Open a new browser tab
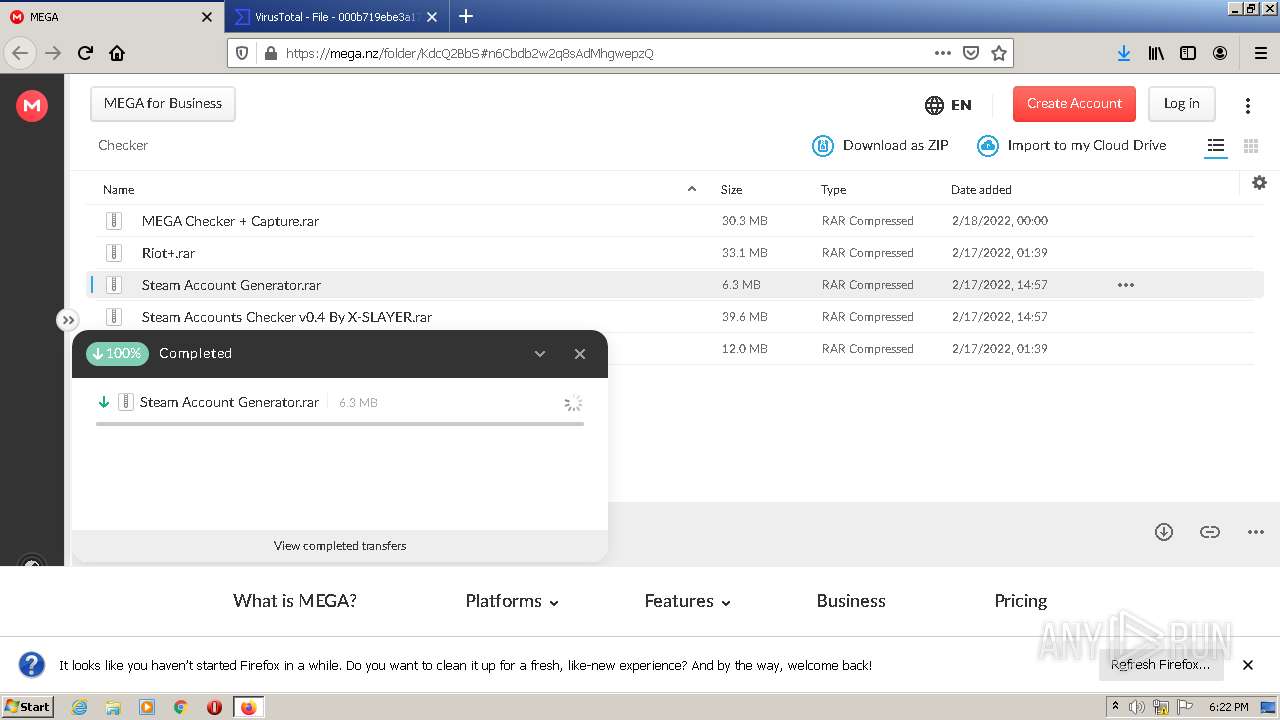This screenshot has height=720, width=1280. point(466,16)
